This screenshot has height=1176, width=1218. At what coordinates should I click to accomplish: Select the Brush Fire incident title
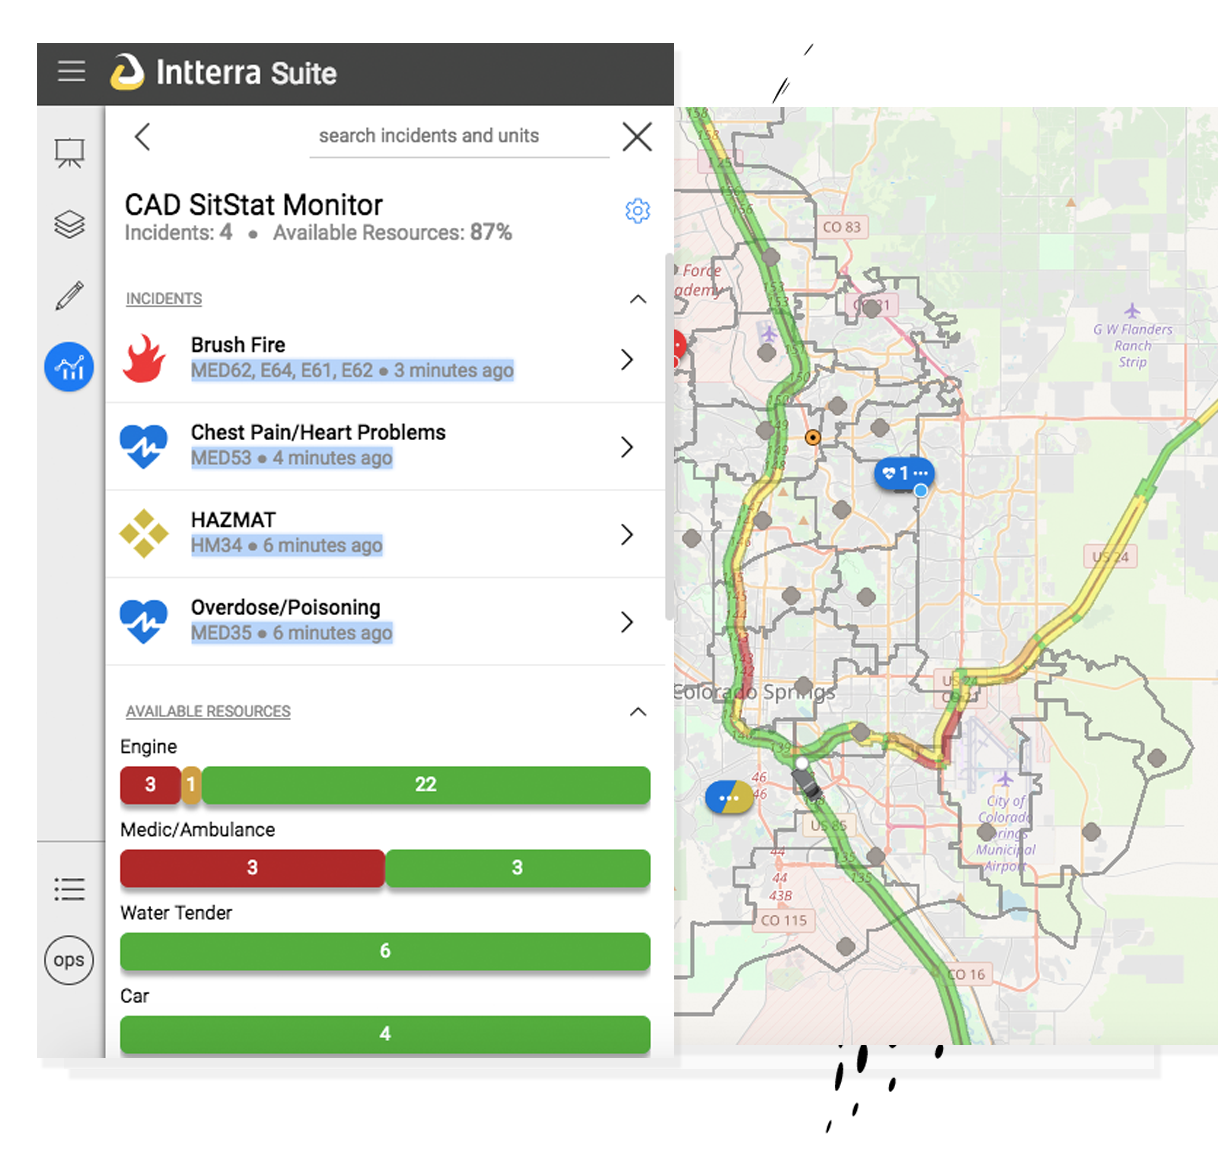(238, 345)
